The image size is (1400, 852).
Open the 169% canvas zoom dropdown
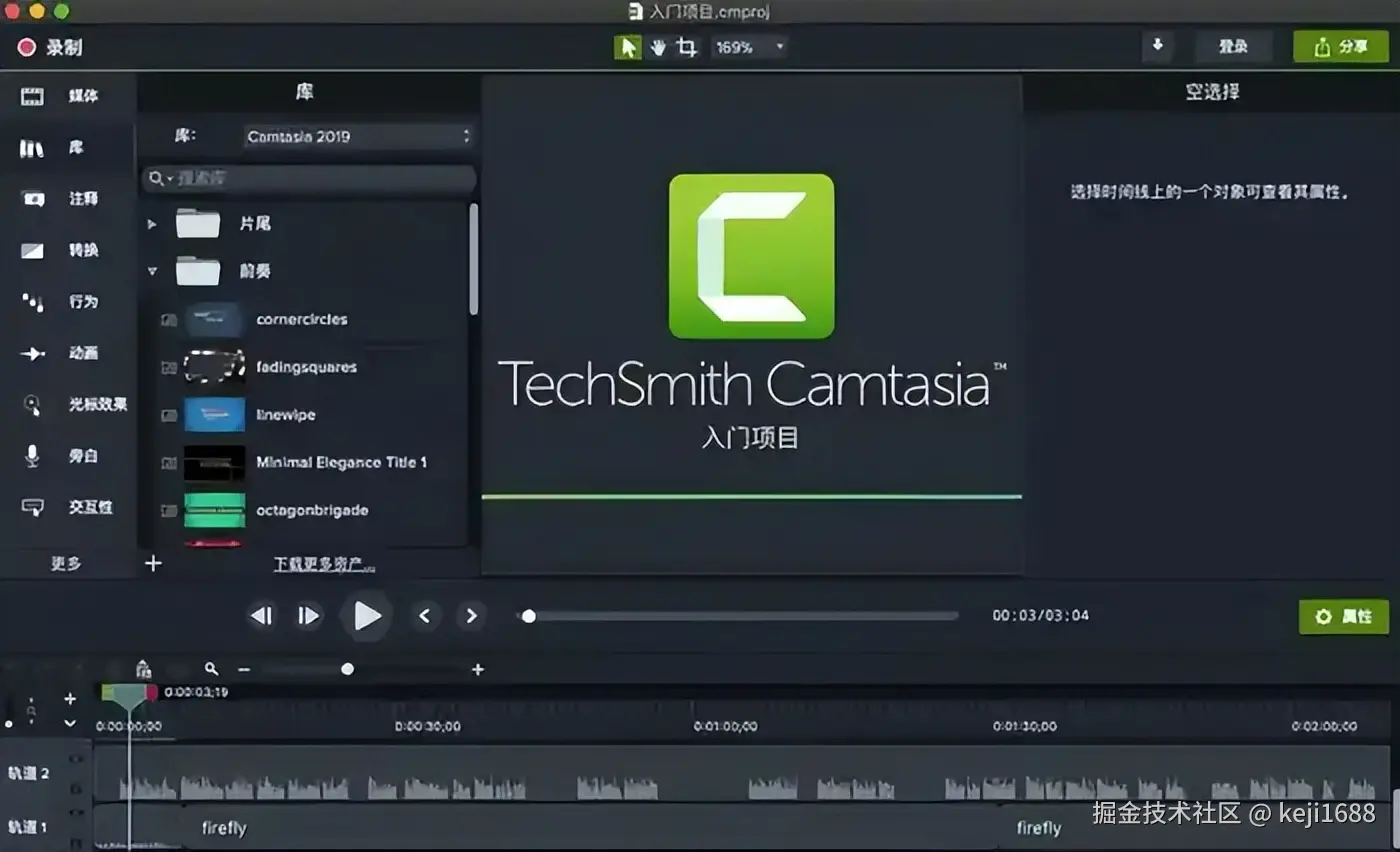pos(749,47)
